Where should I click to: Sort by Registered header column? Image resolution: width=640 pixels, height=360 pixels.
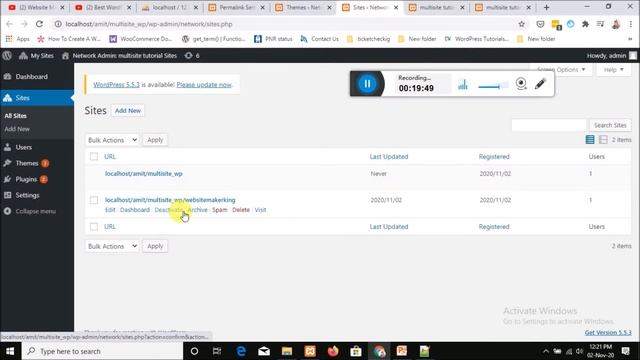[x=494, y=157]
